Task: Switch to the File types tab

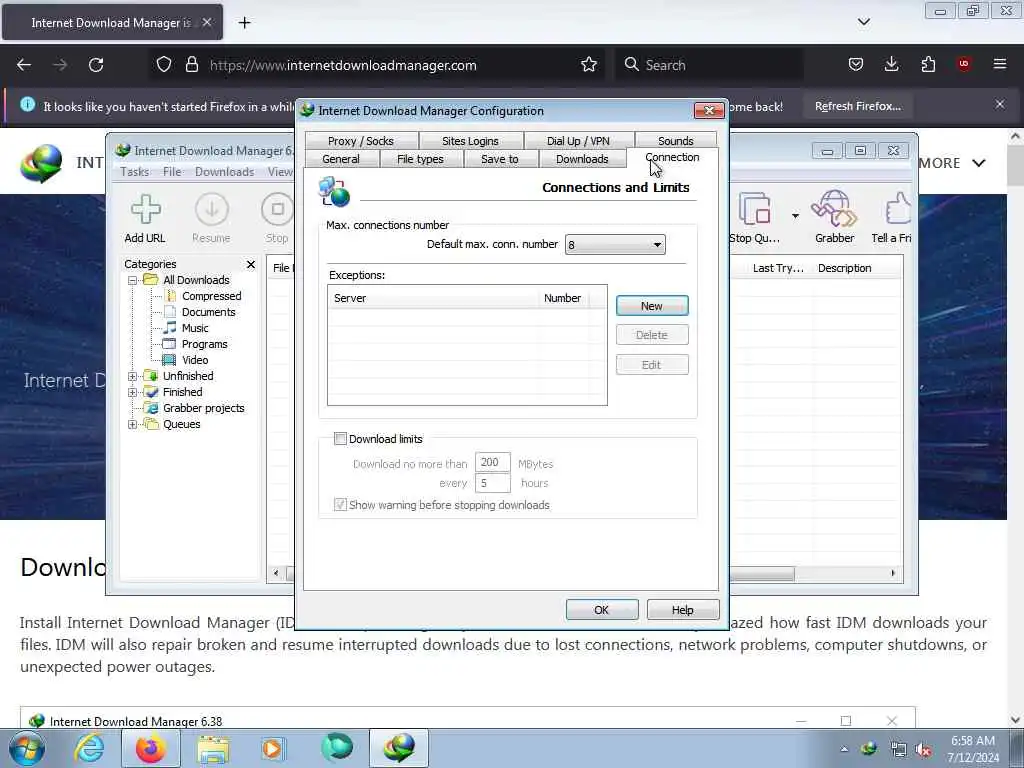Action: (x=421, y=159)
